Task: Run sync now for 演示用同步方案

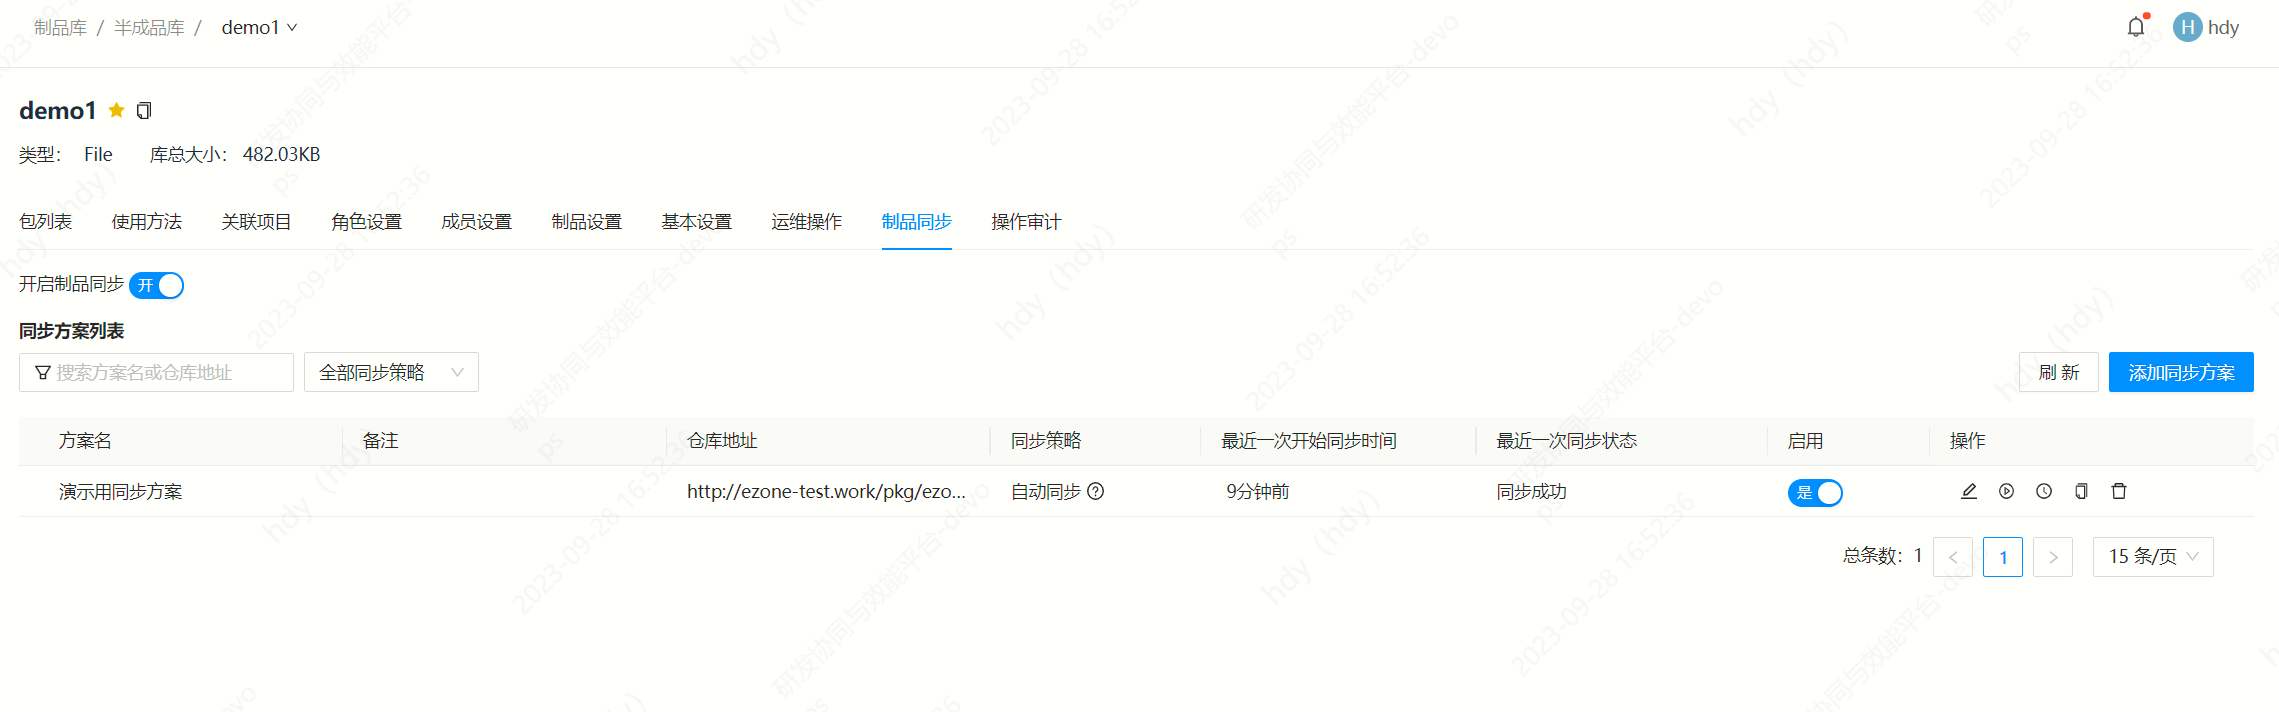Action: pyautogui.click(x=2006, y=491)
